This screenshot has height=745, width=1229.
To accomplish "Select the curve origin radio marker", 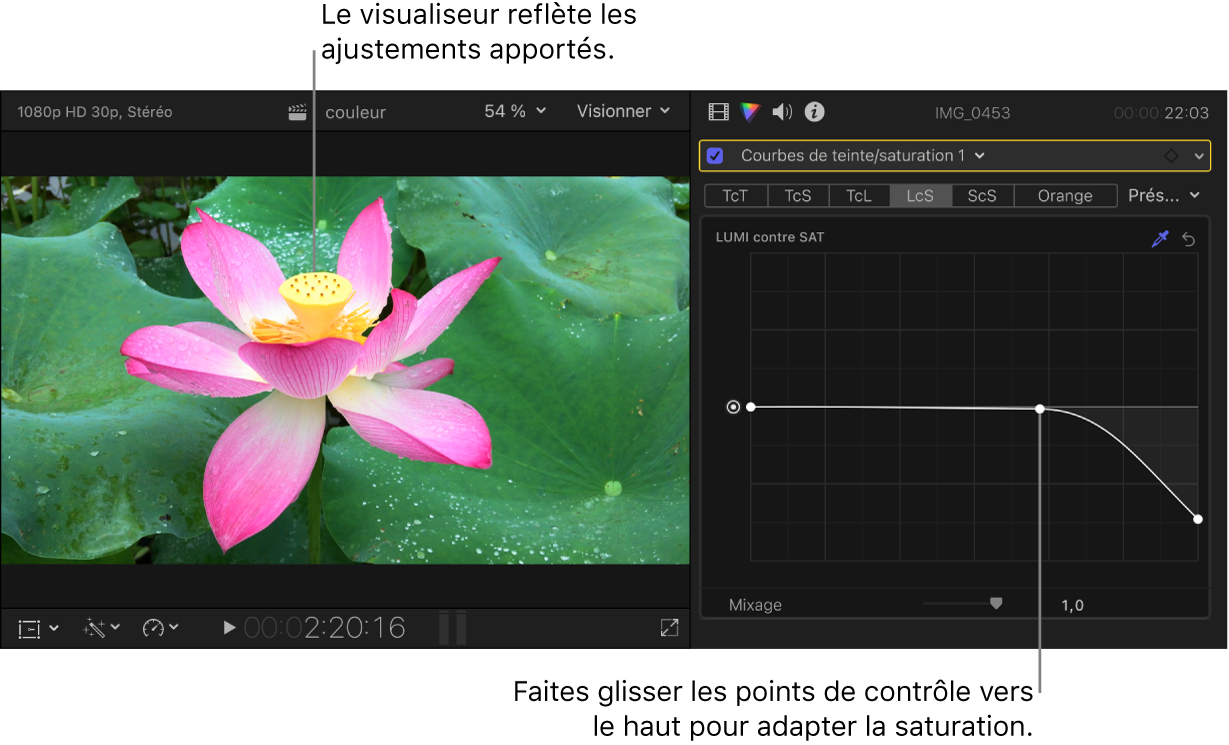I will coord(734,407).
